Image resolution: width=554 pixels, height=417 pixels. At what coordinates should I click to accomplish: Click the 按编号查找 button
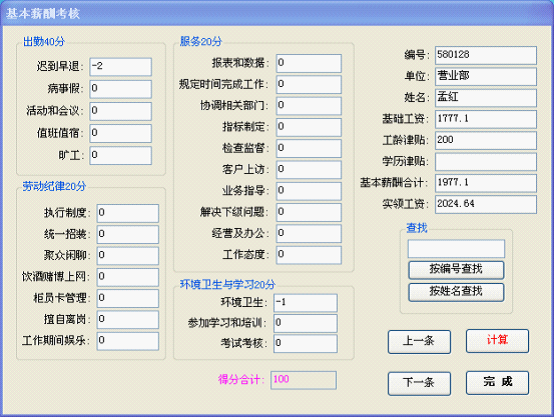tap(456, 270)
